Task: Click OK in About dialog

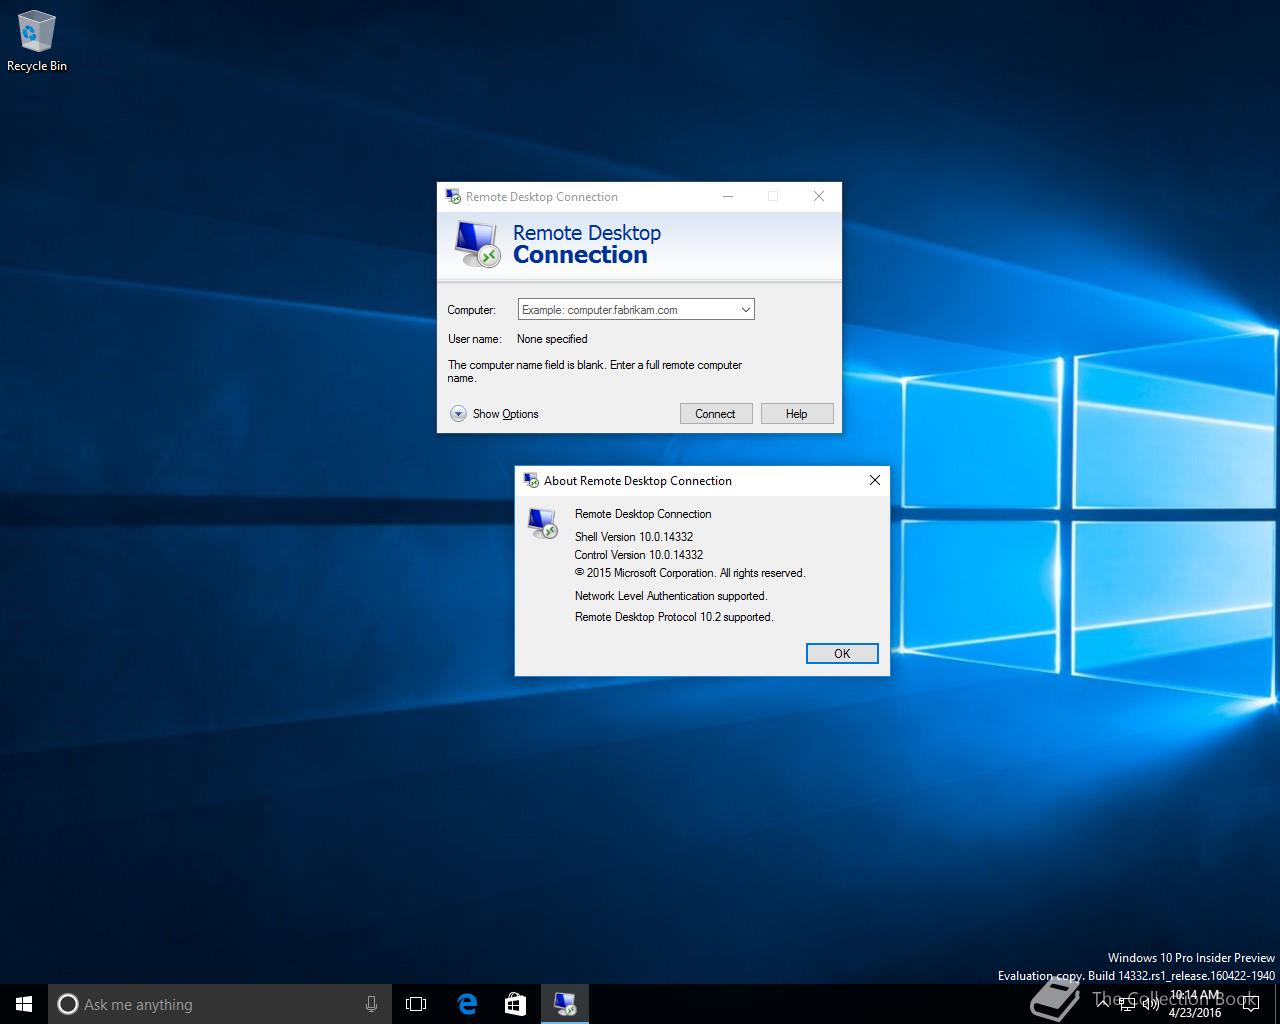Action: [x=842, y=653]
